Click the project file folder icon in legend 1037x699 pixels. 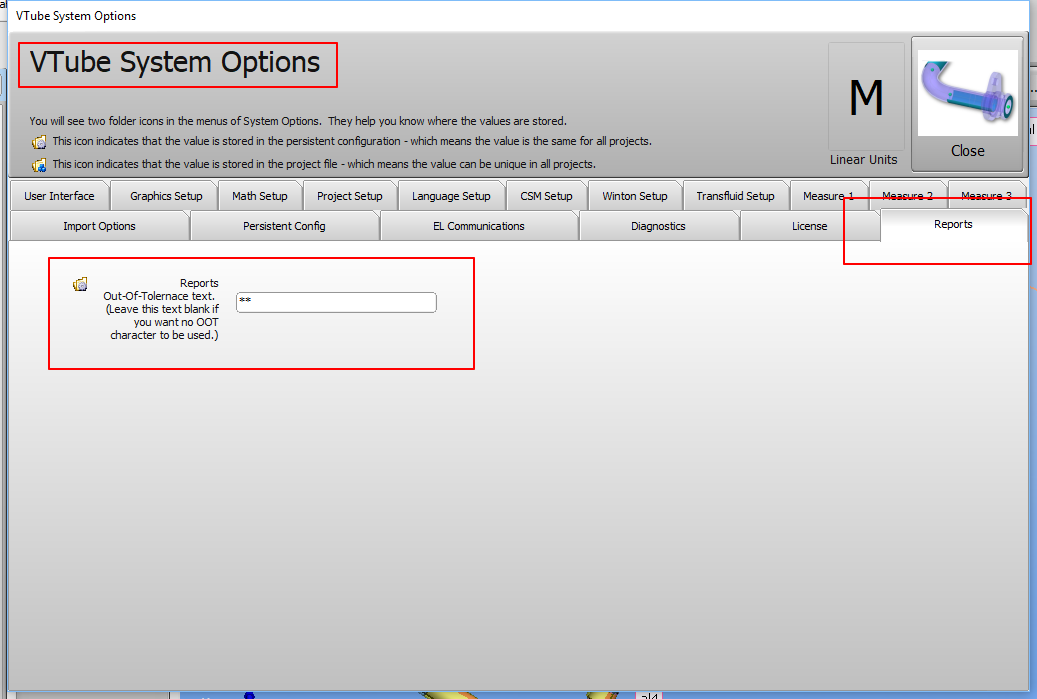(39, 165)
